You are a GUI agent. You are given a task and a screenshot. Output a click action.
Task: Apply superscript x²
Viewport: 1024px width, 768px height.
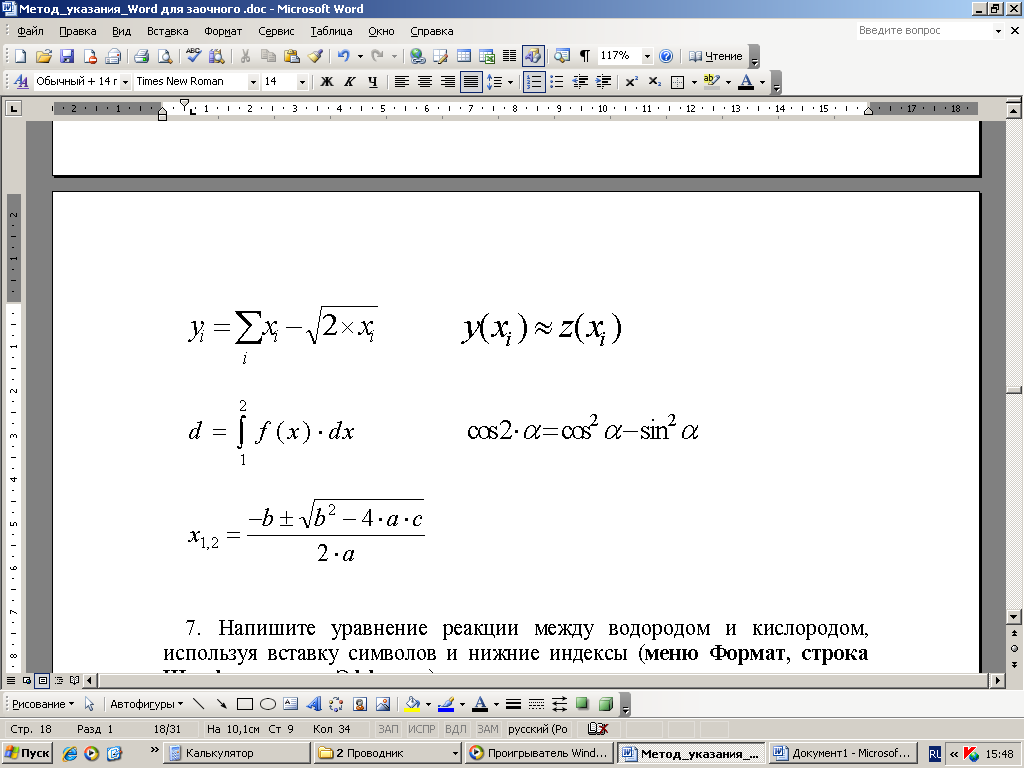click(632, 82)
